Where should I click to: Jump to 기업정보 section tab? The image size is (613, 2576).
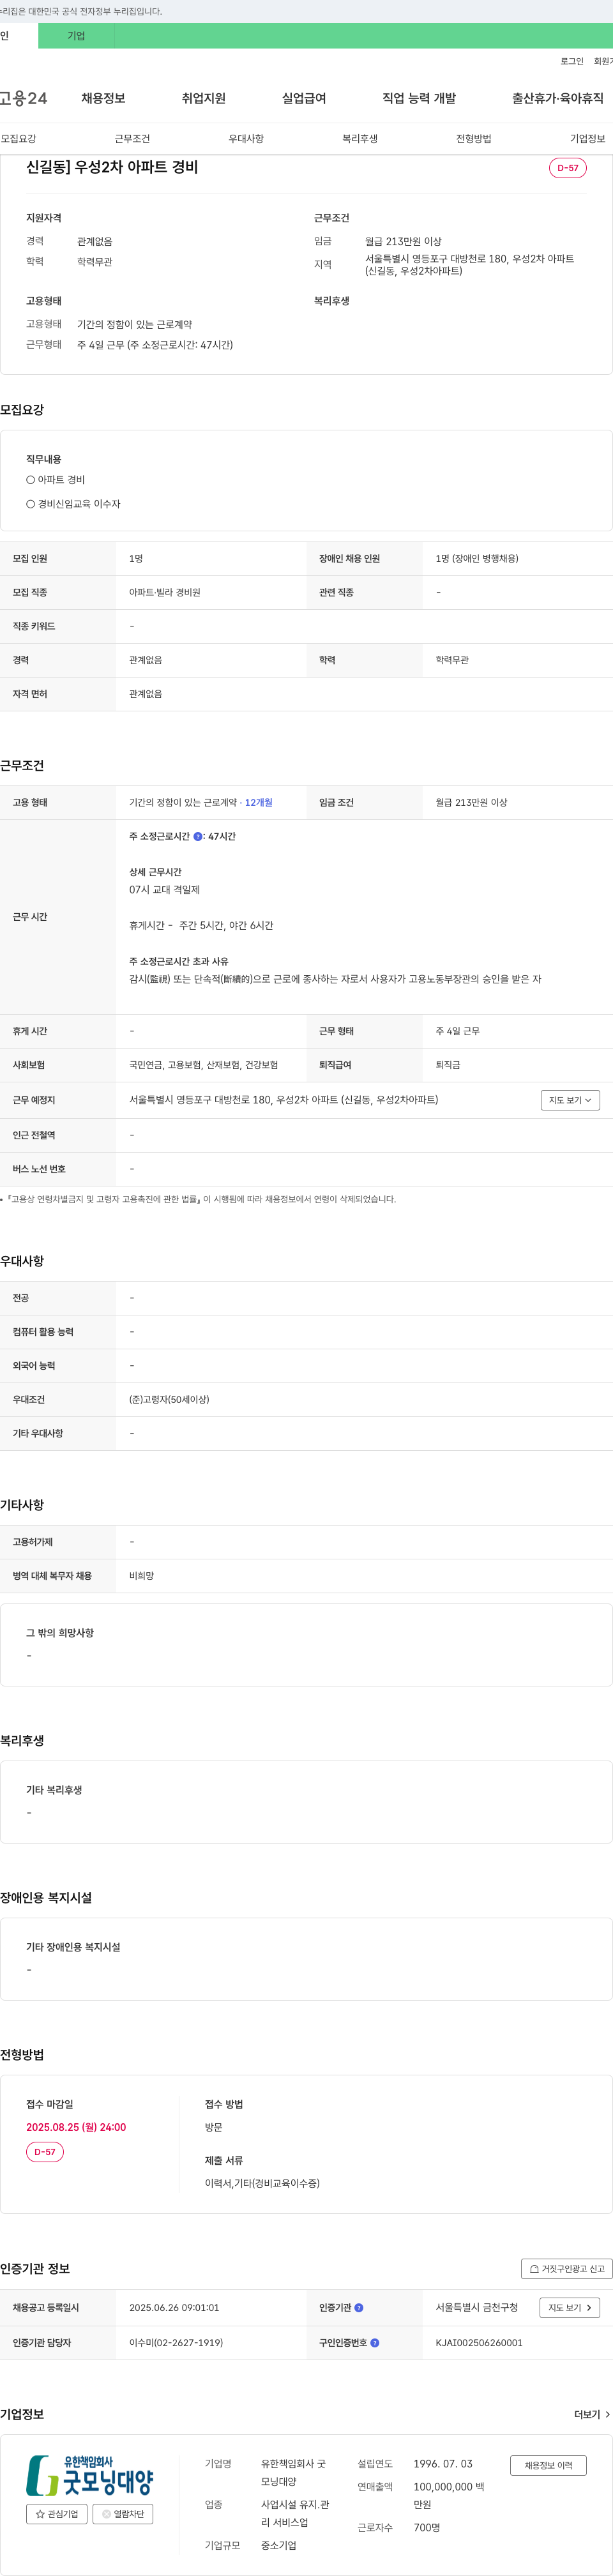point(588,139)
